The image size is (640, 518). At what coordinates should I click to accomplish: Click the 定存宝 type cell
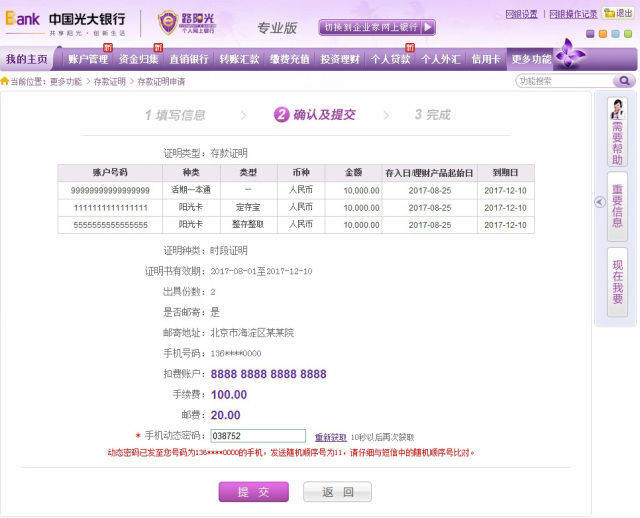coord(248,207)
